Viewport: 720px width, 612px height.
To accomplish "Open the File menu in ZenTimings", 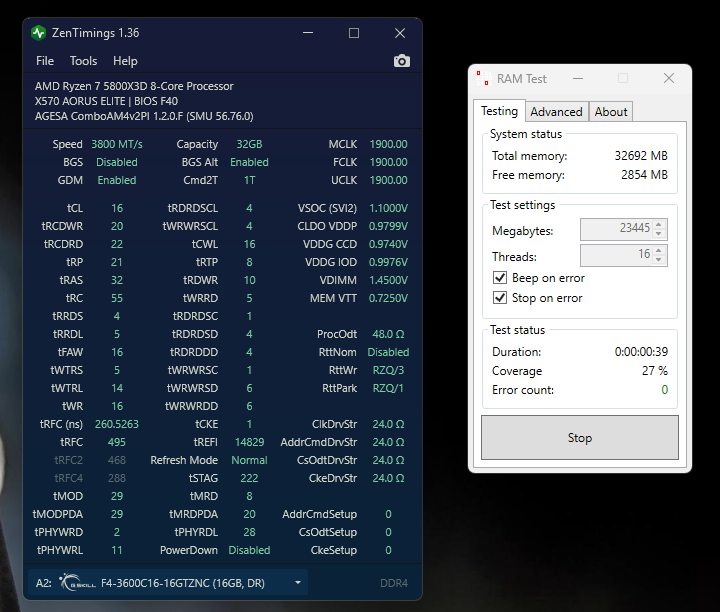I will coord(45,61).
